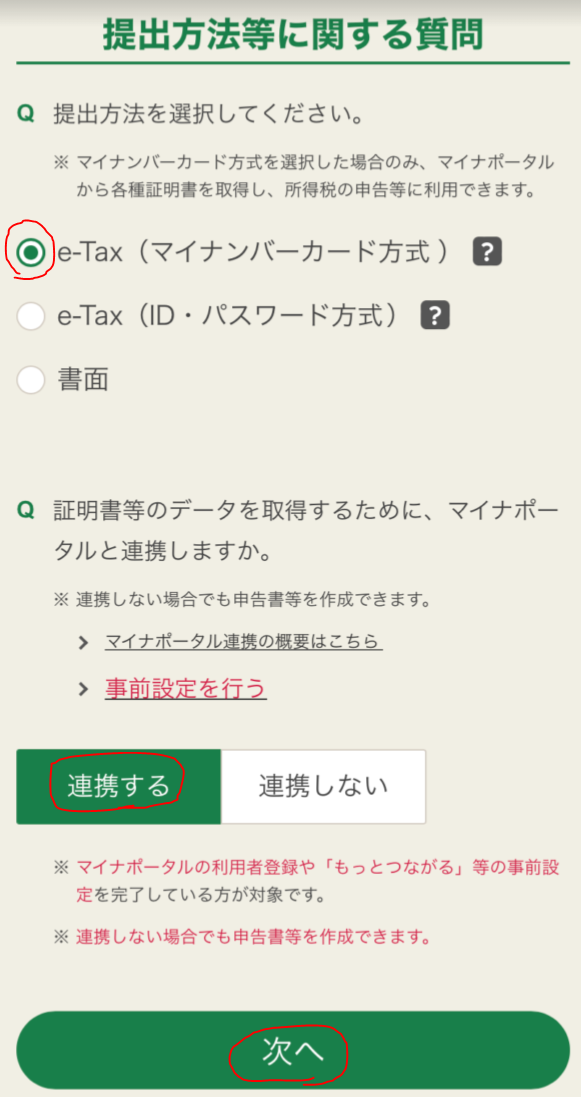
Task: Click the 提出方法等に関する質問 heading
Action: click(x=293, y=34)
